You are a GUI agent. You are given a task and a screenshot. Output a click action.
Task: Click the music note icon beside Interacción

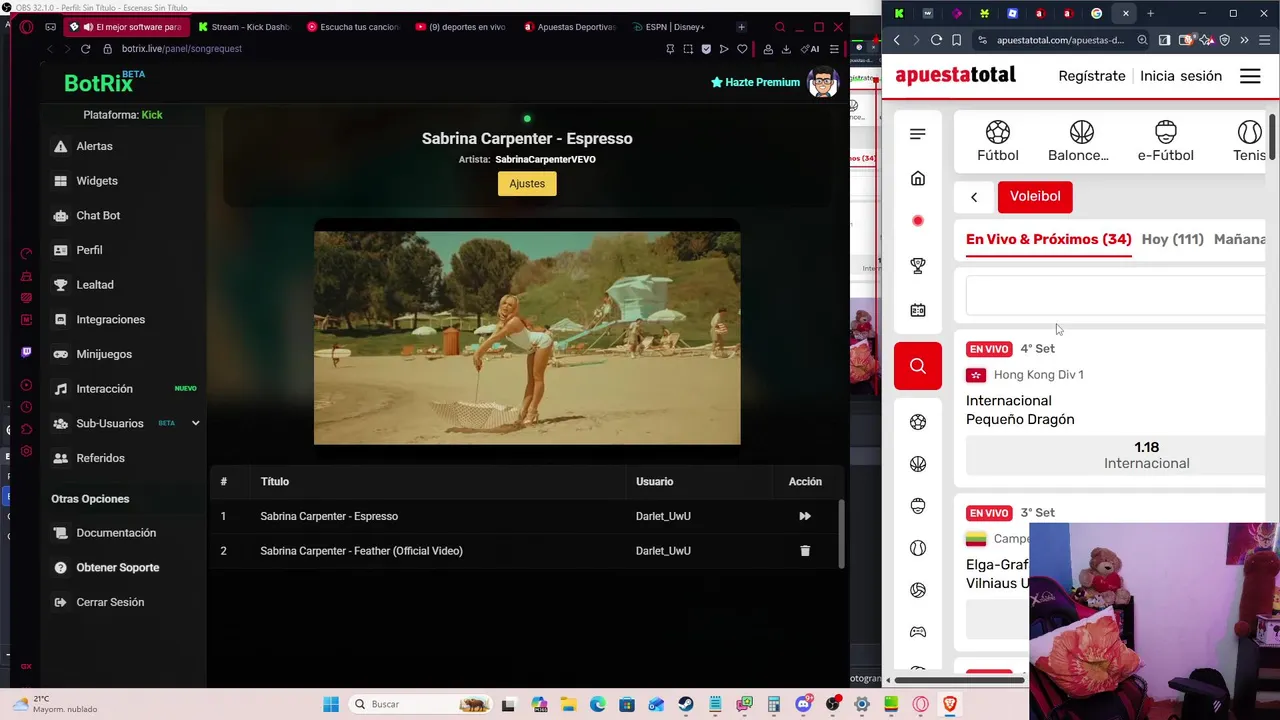tap(61, 389)
